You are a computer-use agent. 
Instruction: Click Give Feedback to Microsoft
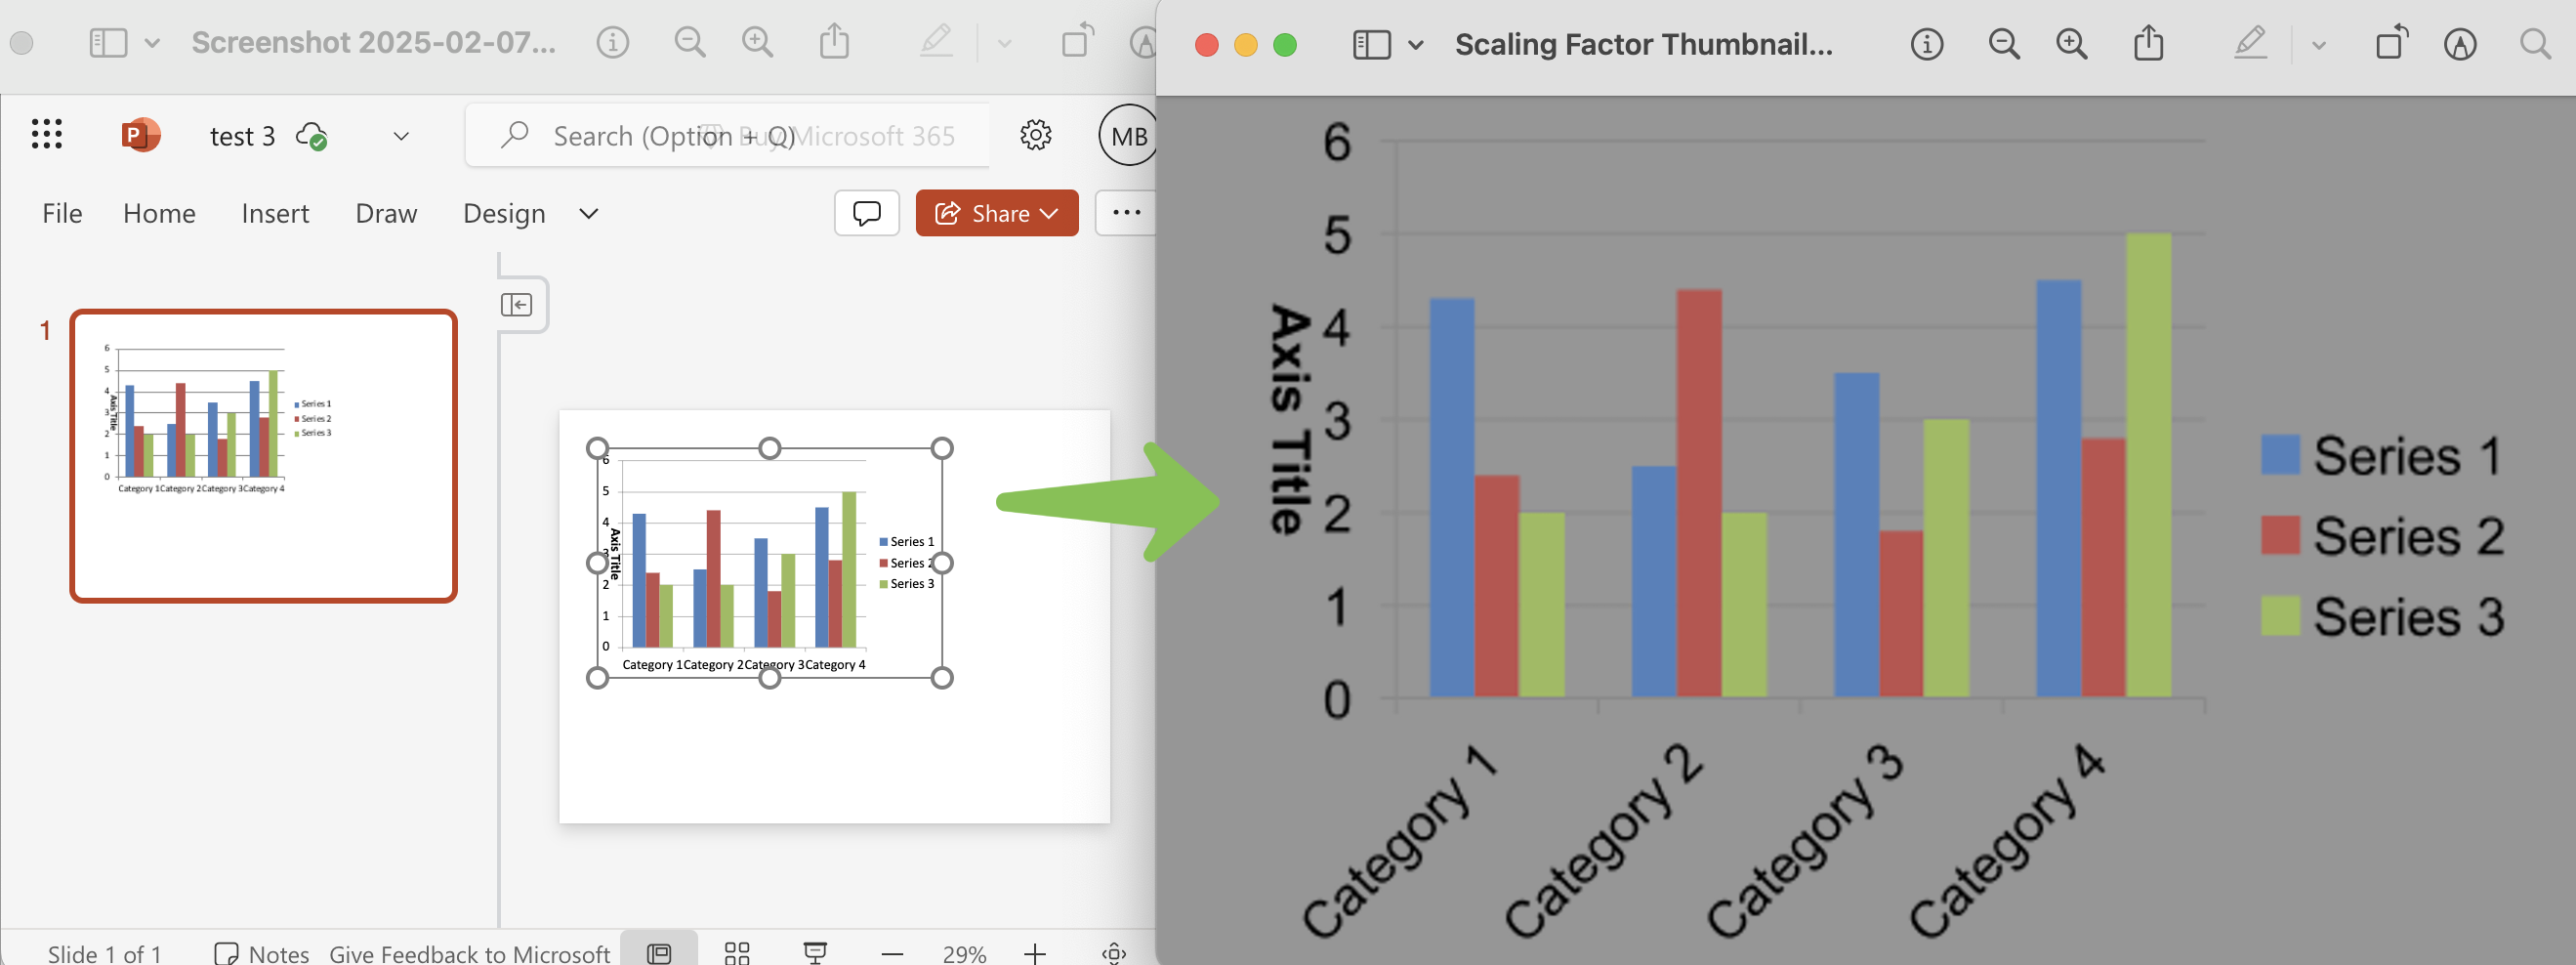click(469, 953)
